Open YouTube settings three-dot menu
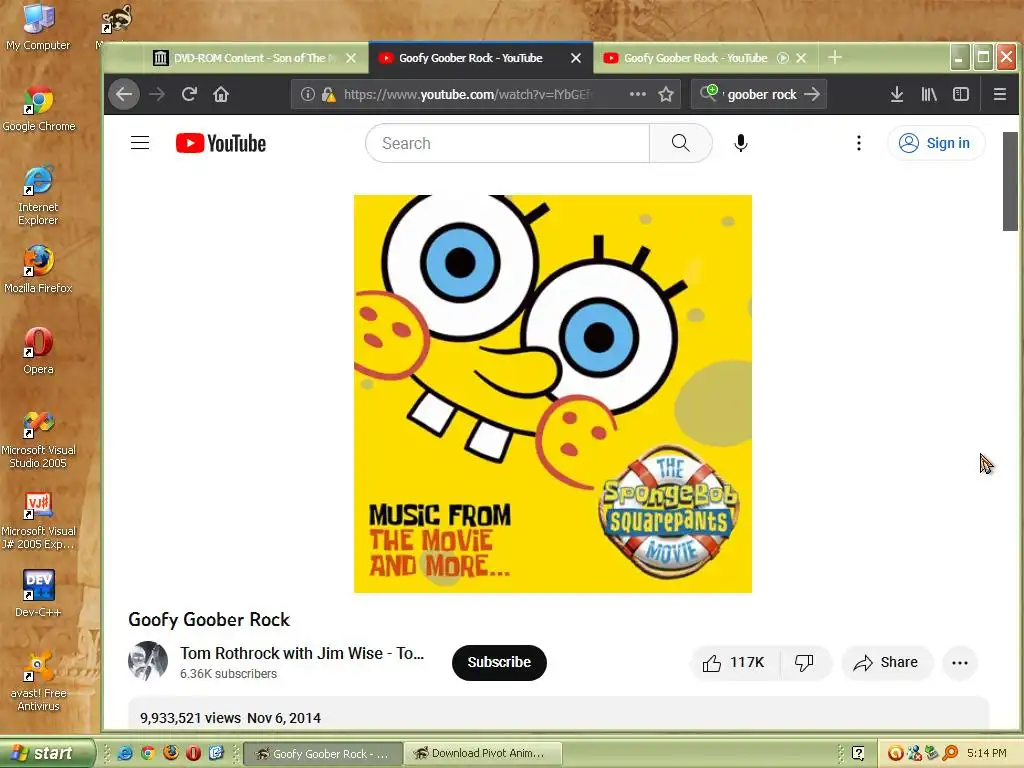 pyautogui.click(x=859, y=143)
